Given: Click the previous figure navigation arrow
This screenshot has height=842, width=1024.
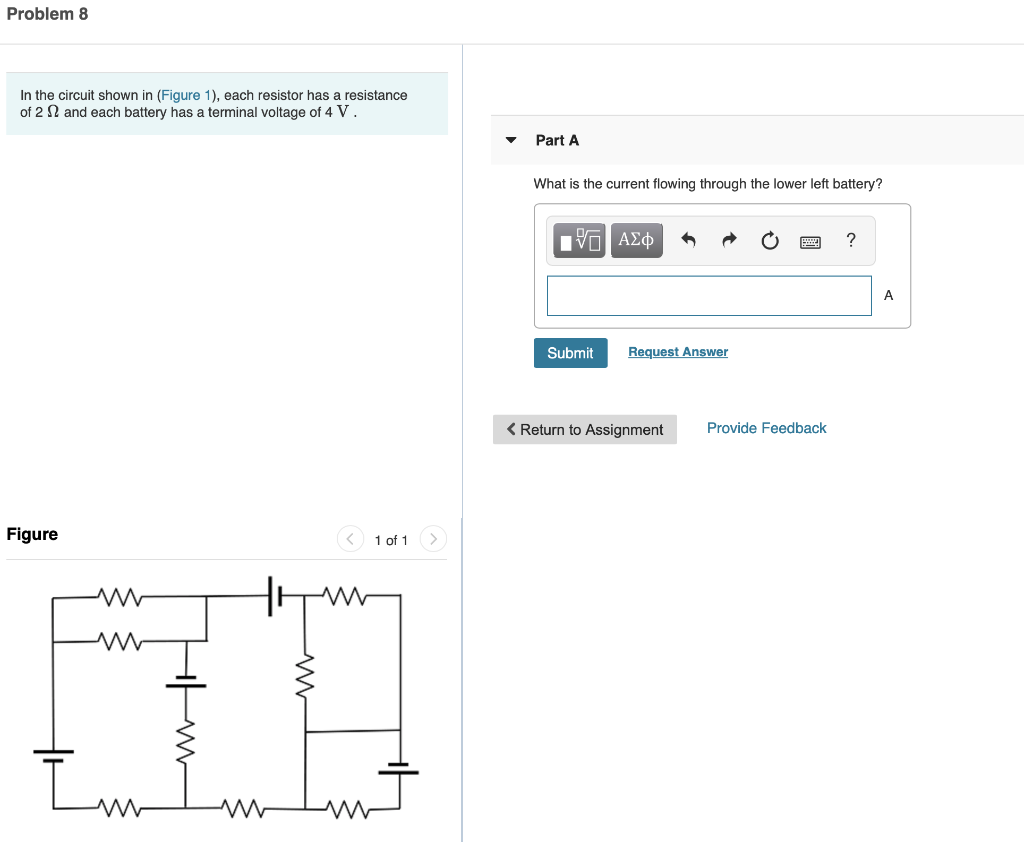Looking at the screenshot, I should click(350, 538).
